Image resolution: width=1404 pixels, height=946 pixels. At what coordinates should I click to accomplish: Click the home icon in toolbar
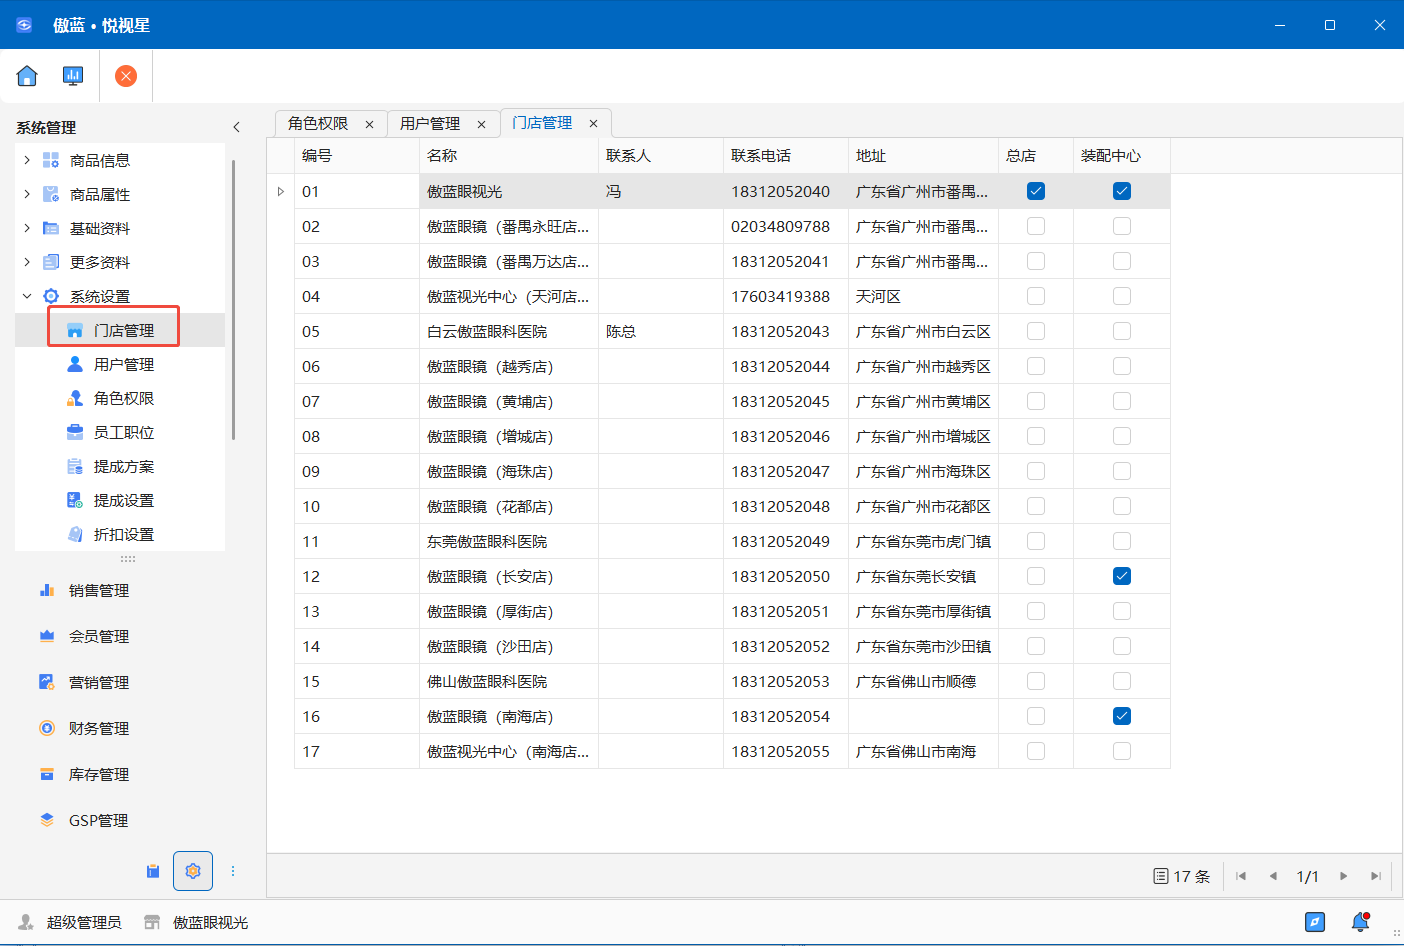point(27,76)
